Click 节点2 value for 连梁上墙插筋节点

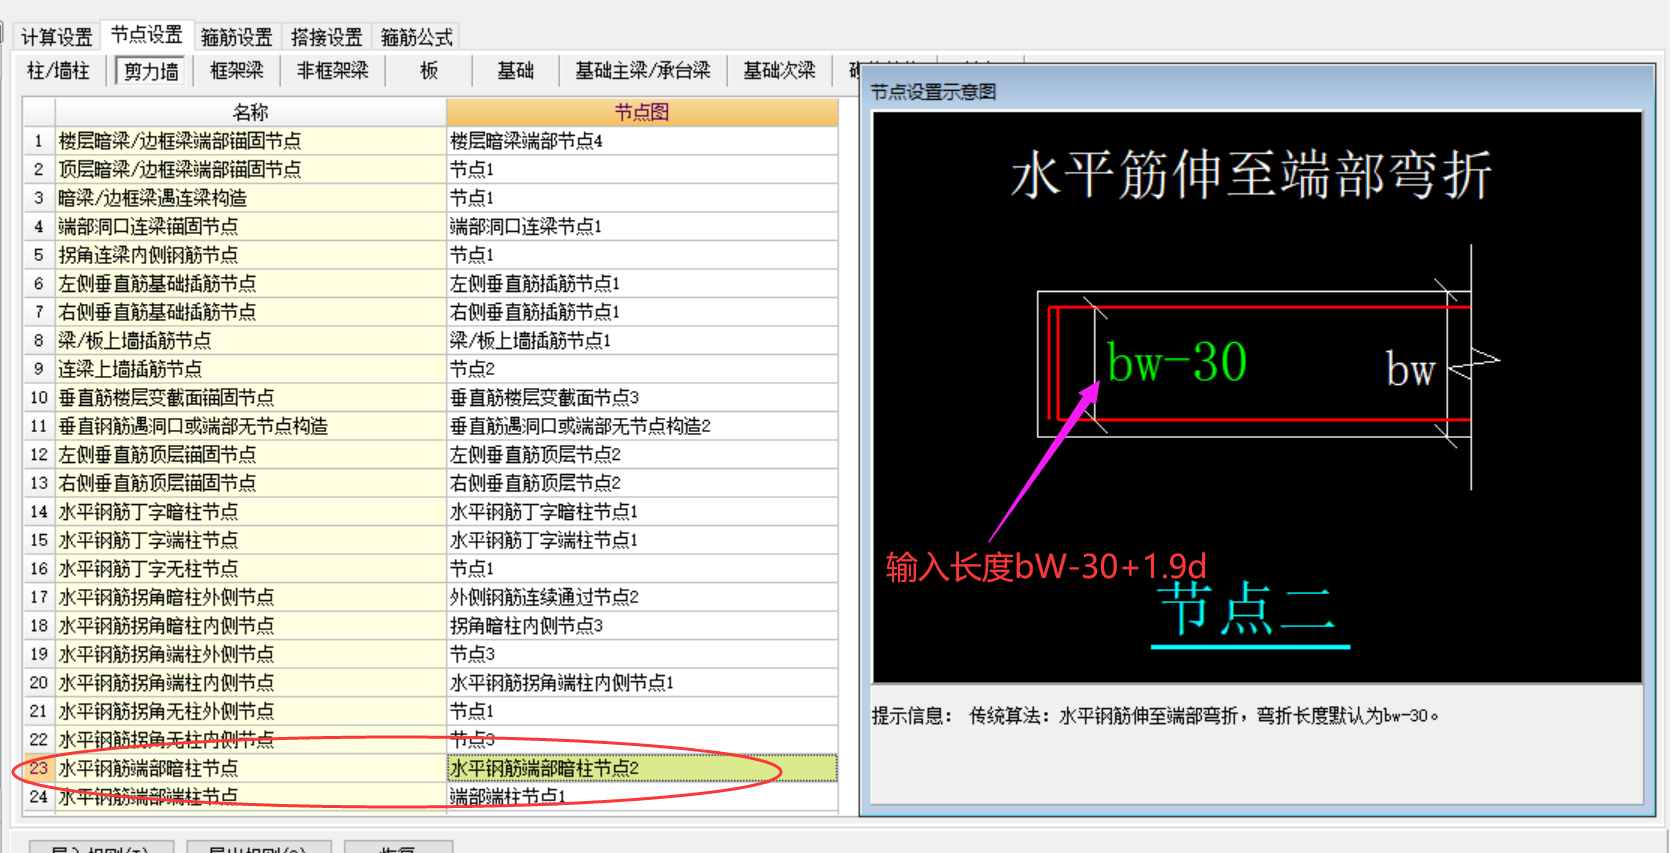642,369
